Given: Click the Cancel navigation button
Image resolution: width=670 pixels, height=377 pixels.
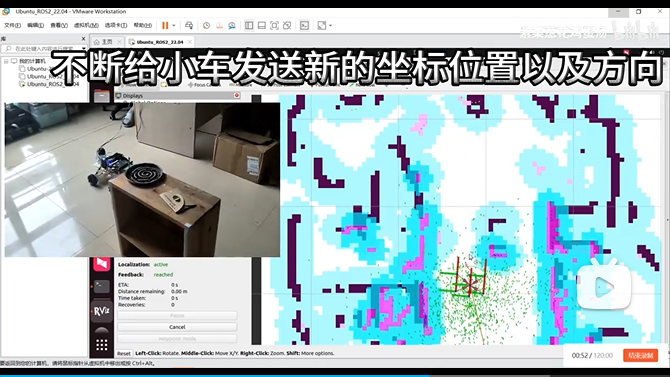Looking at the screenshot, I should [177, 327].
